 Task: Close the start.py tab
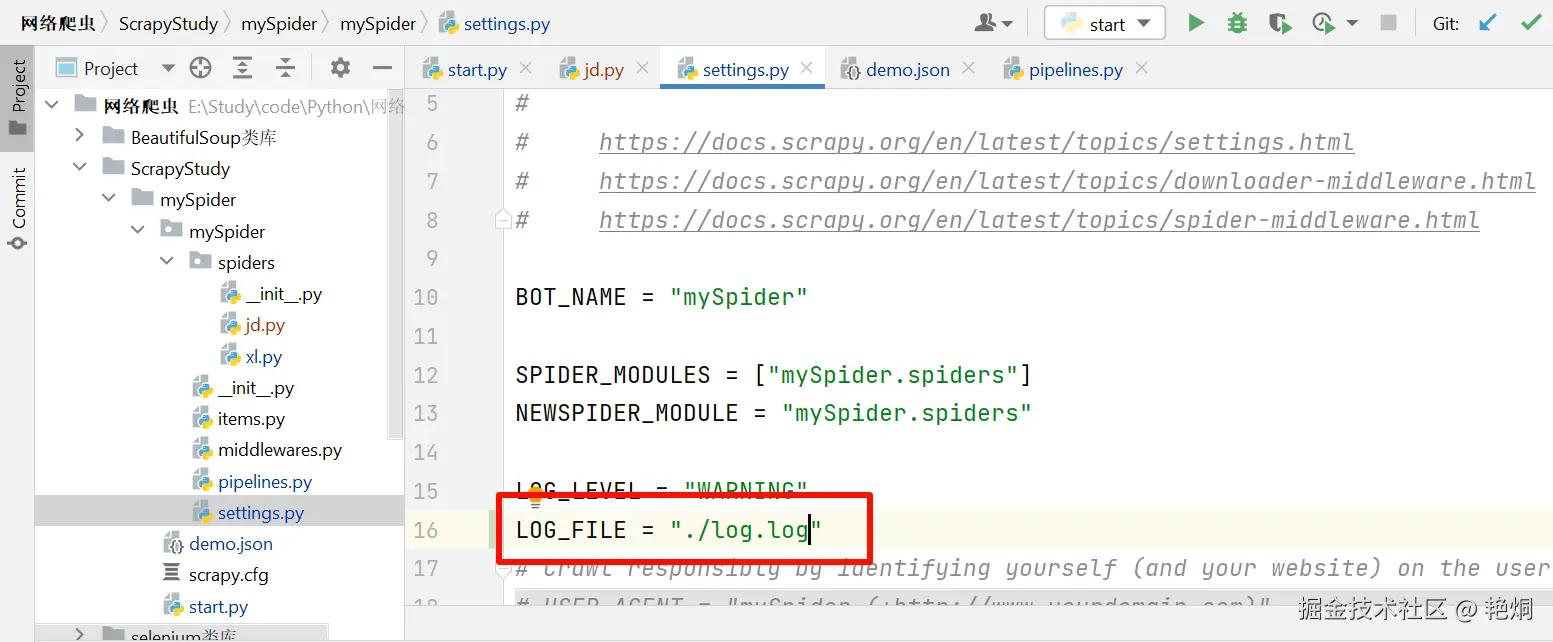coord(526,69)
